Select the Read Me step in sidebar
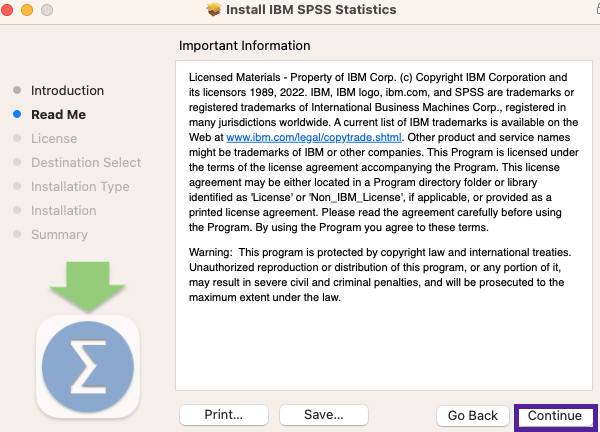Viewport: 600px width, 432px height. tap(59, 114)
